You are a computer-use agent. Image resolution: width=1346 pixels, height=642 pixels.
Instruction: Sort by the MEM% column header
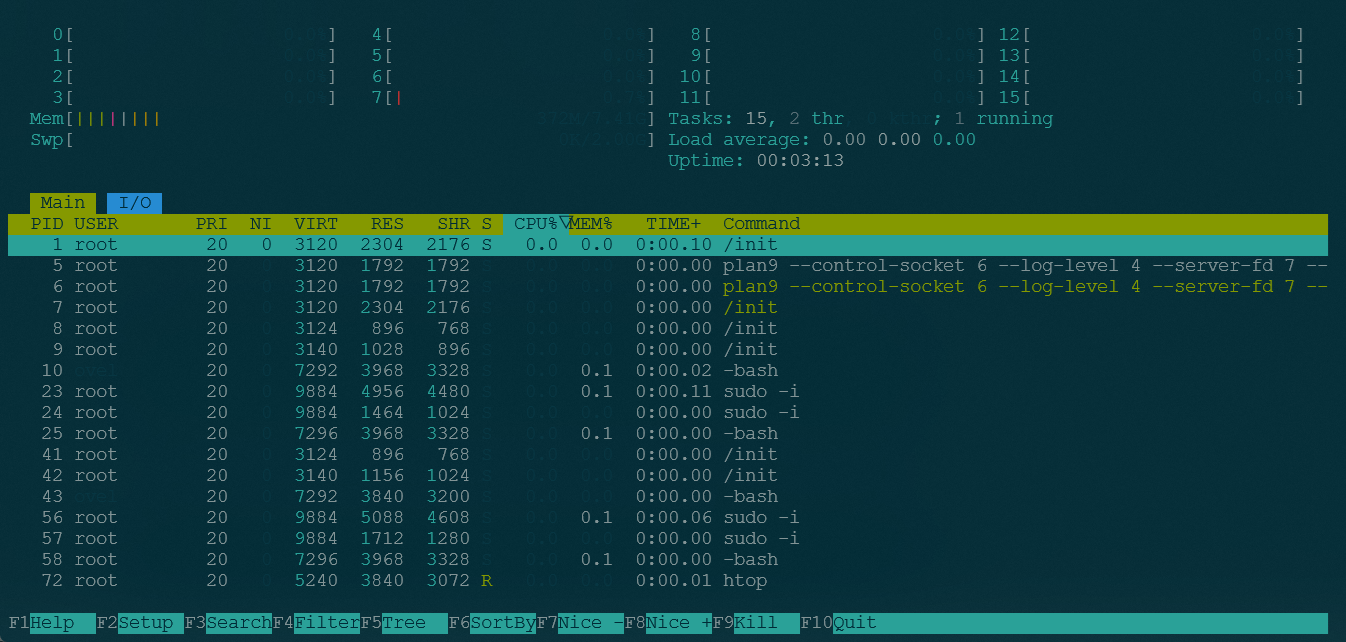pos(590,224)
